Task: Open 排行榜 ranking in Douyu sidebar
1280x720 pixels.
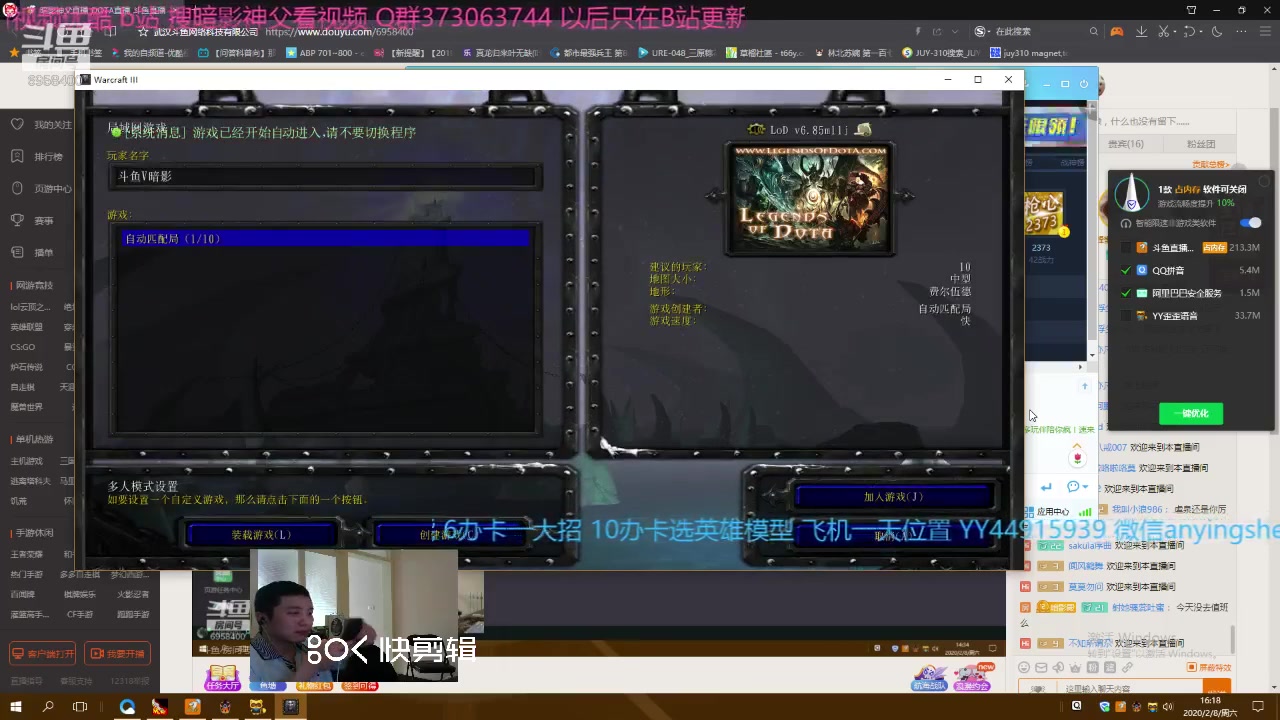Action: click(x=38, y=157)
